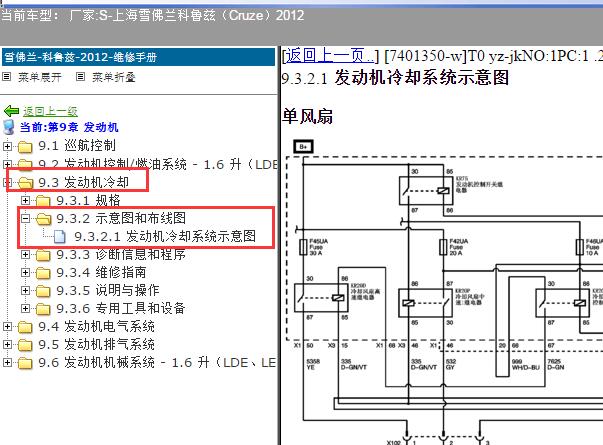This screenshot has width=603, height=445.
Task: Open the 9.4 发动机电气系统 item
Action: click(97, 327)
